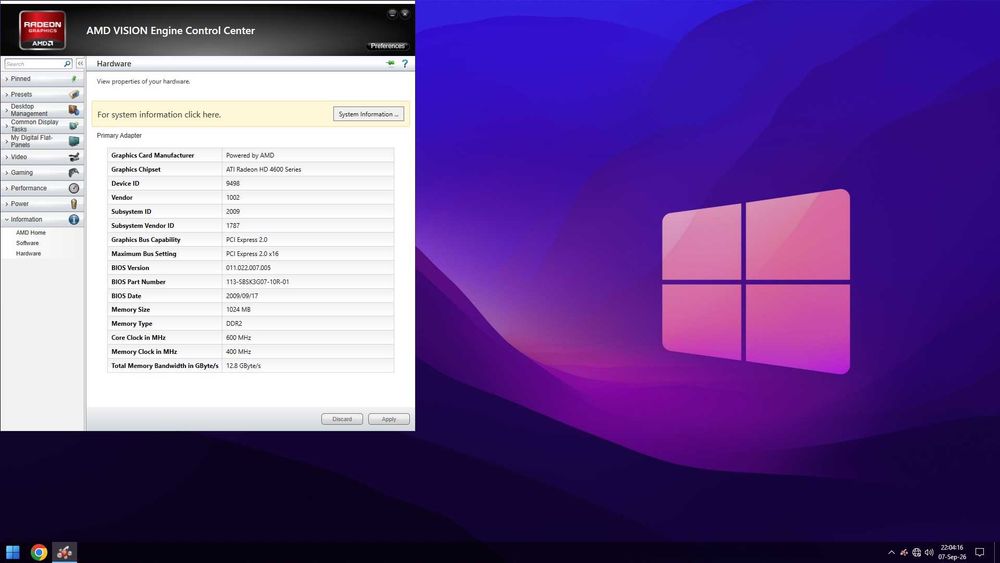
Task: Click the blue Information 'i' icon
Action: pyautogui.click(x=74, y=219)
